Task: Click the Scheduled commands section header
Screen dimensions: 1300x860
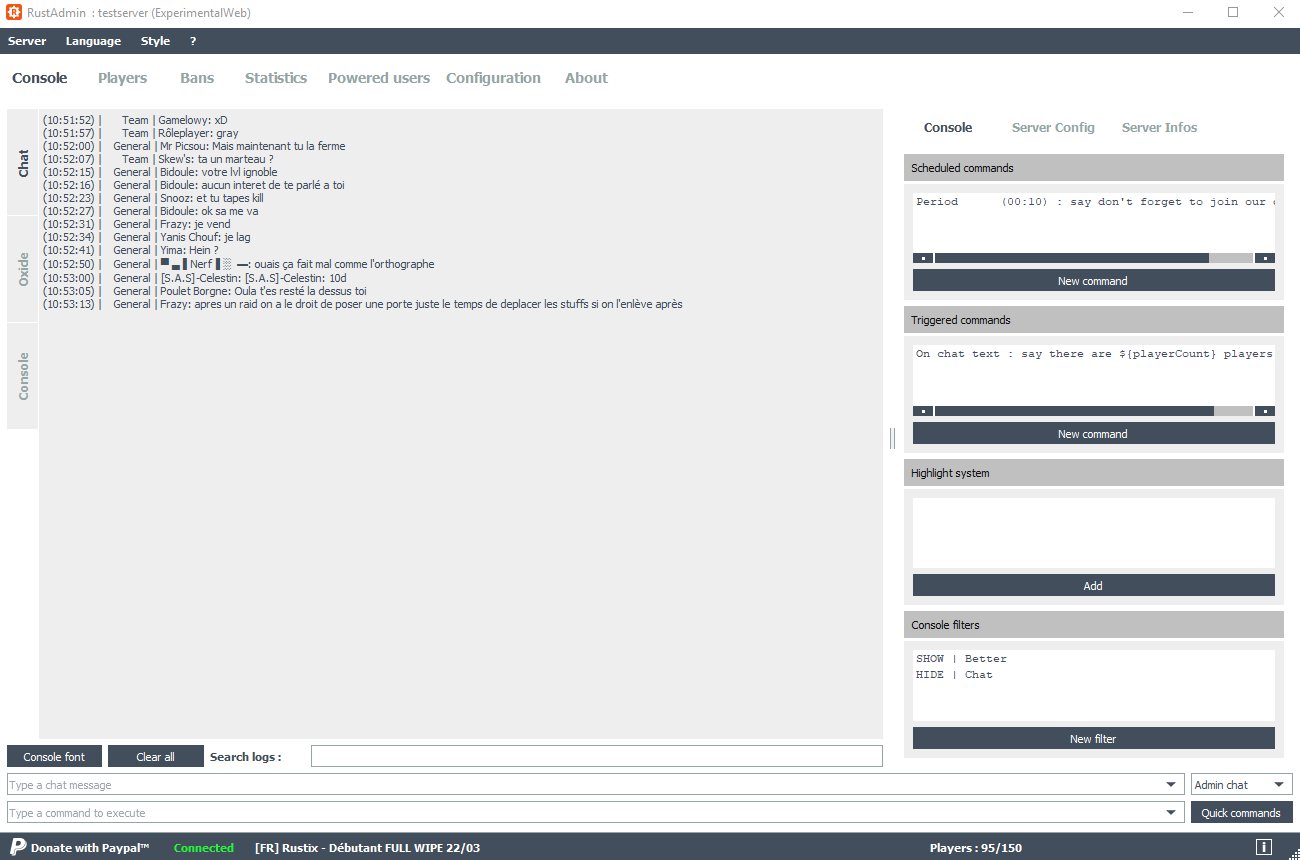Action: (x=1094, y=168)
